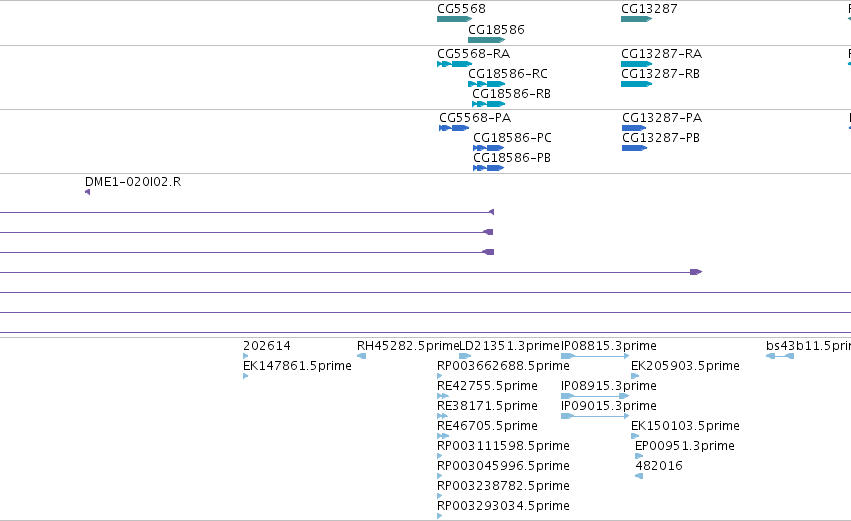Open transcript CG13287-RA
Screen dimensions: 851x521
click(662, 54)
